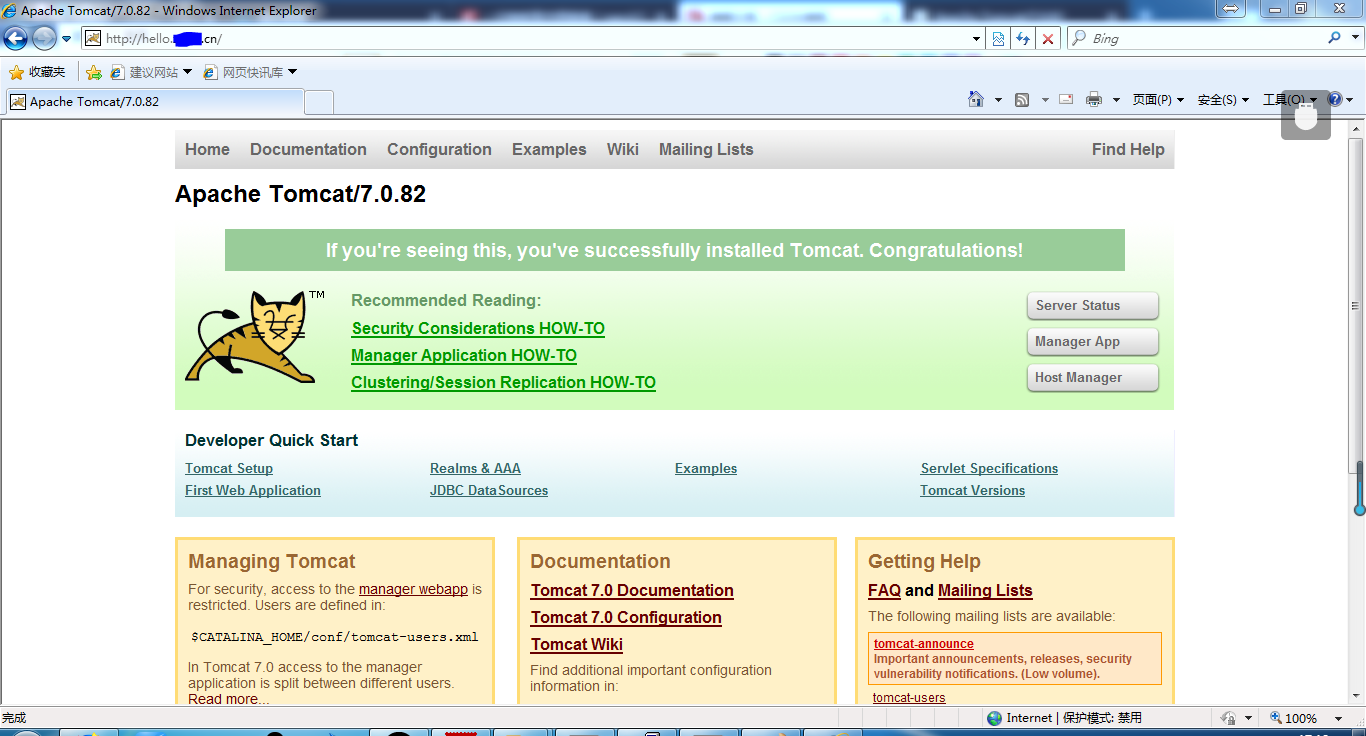
Task: Open a new blank tab button
Action: click(x=319, y=102)
